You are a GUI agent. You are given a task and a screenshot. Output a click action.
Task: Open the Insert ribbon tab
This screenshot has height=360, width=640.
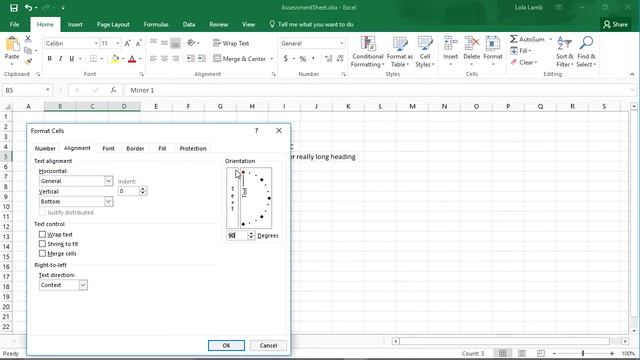(75, 24)
